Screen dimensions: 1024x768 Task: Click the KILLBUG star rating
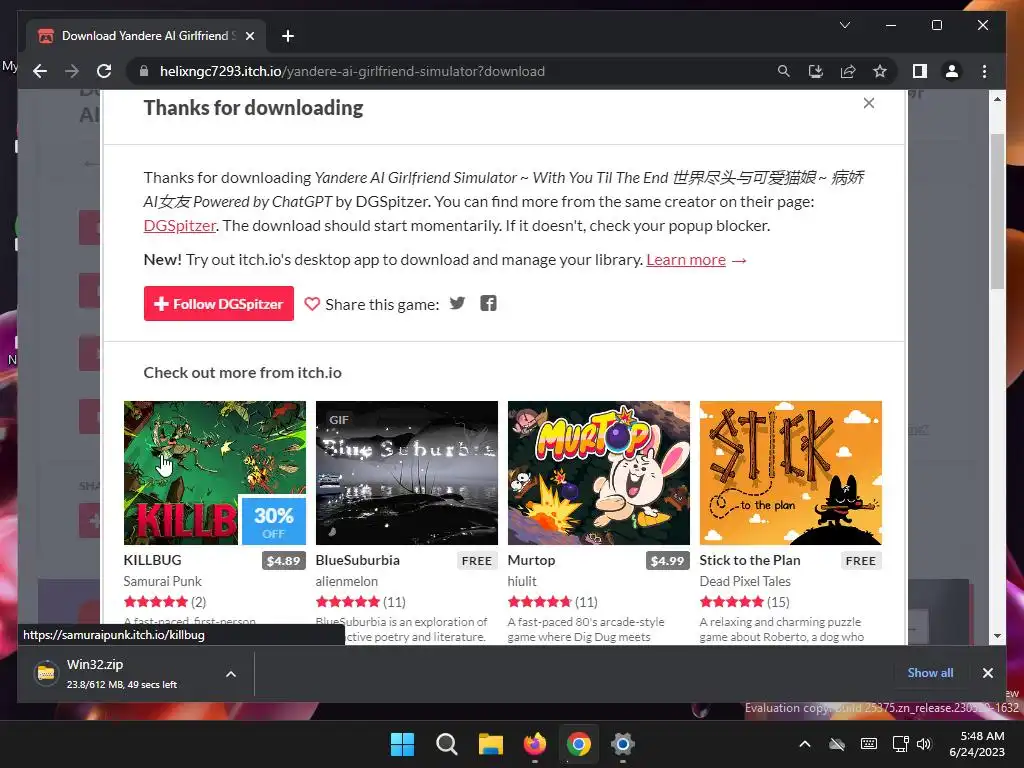click(x=155, y=601)
